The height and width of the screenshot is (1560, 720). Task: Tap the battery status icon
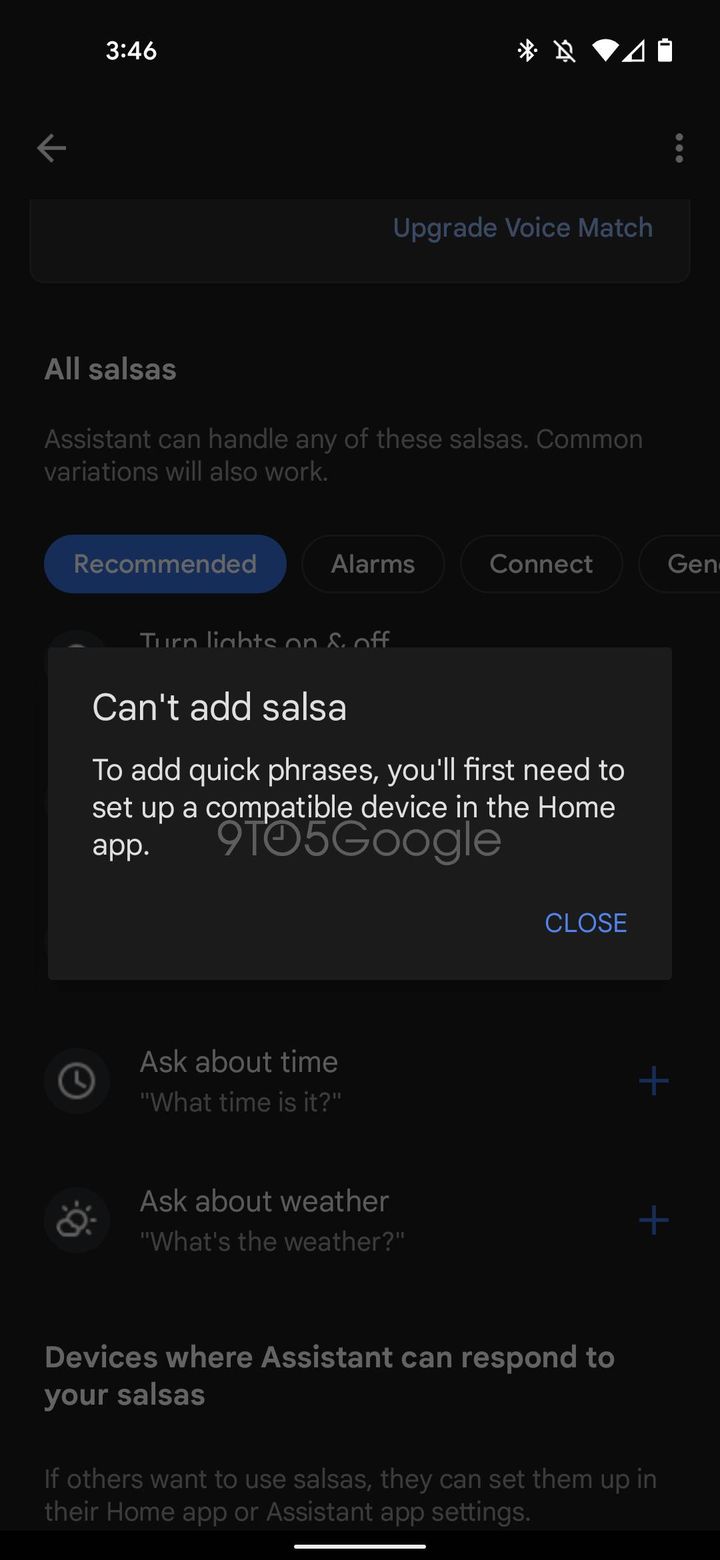click(665, 50)
